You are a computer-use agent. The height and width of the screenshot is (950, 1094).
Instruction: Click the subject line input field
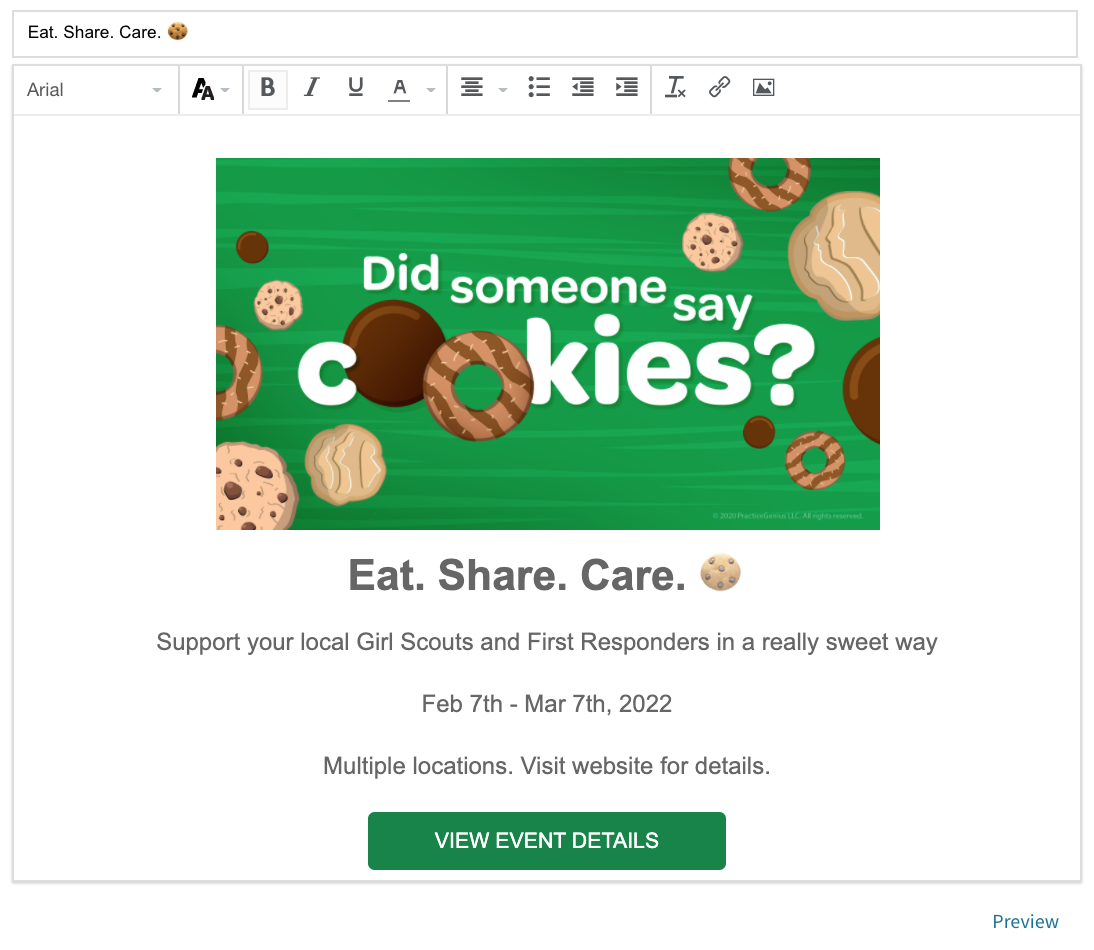(x=544, y=33)
